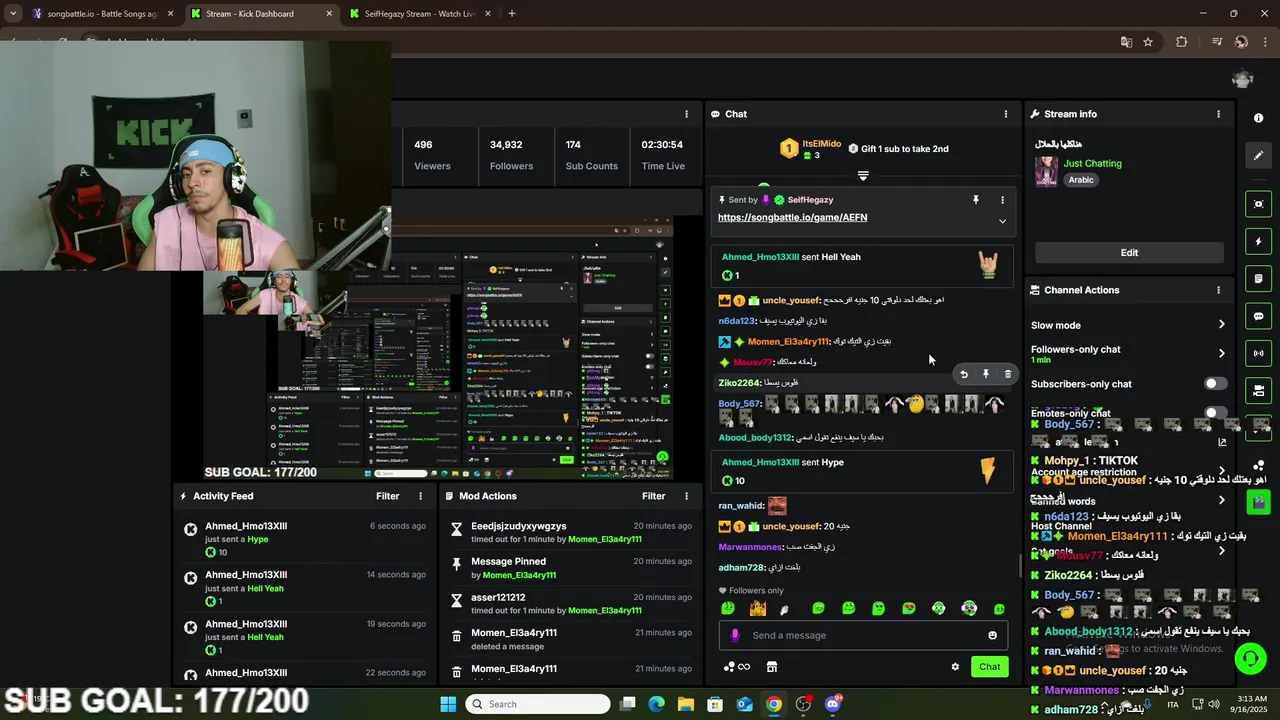The width and height of the screenshot is (1280, 720).
Task: Open the Stream info panel options menu
Action: 1218,114
